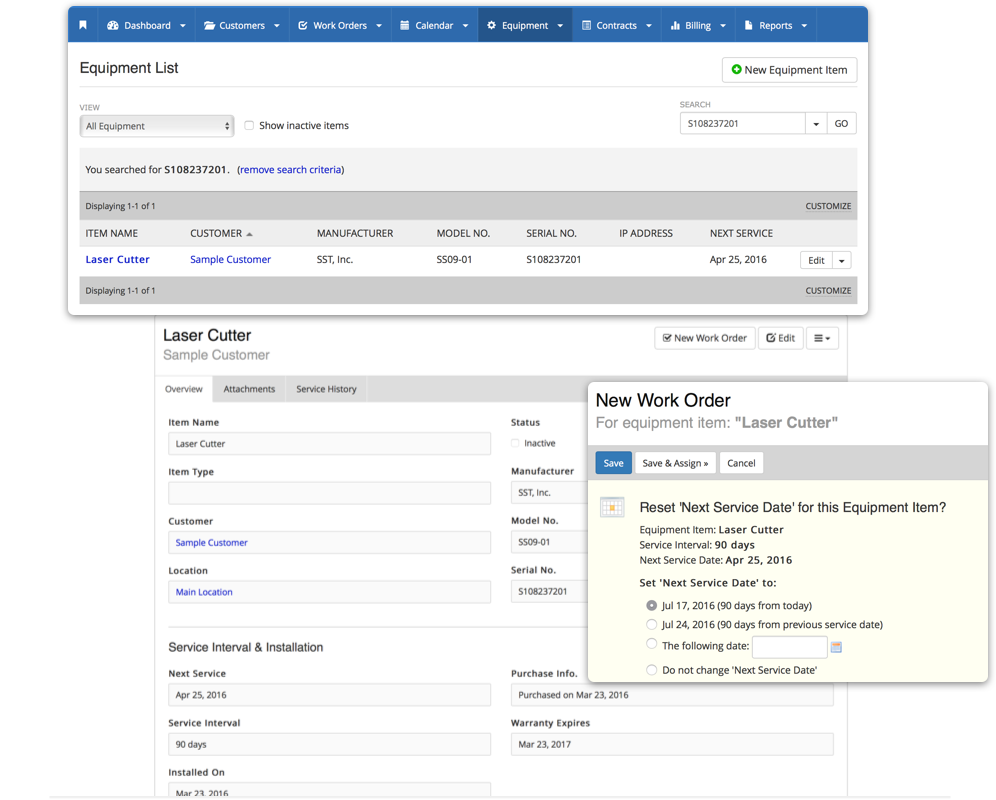Expand Billing menu arrow
The image size is (996, 800).
[x=723, y=26]
